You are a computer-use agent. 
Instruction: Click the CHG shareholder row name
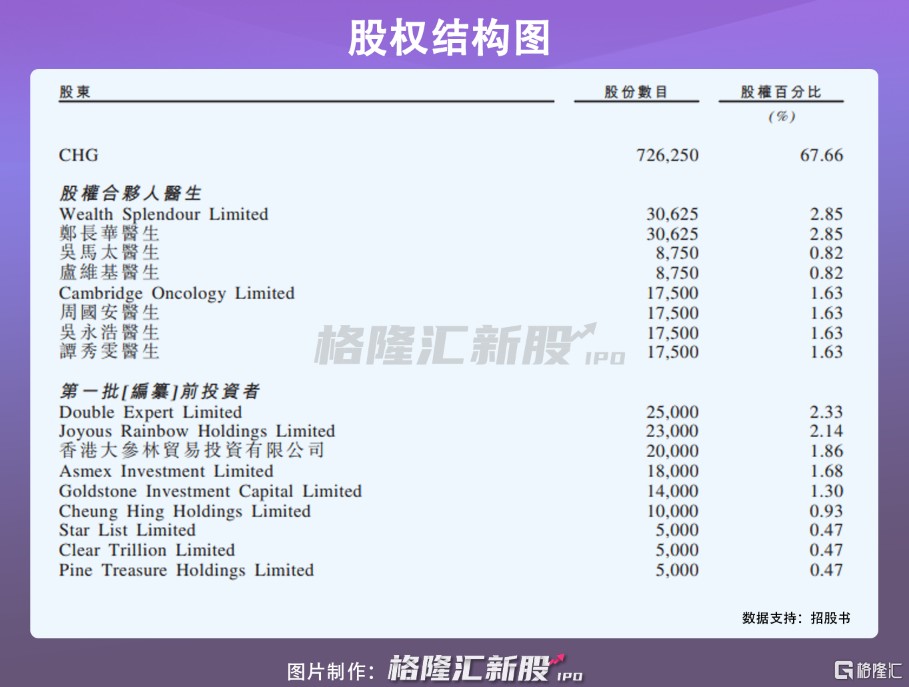79,155
